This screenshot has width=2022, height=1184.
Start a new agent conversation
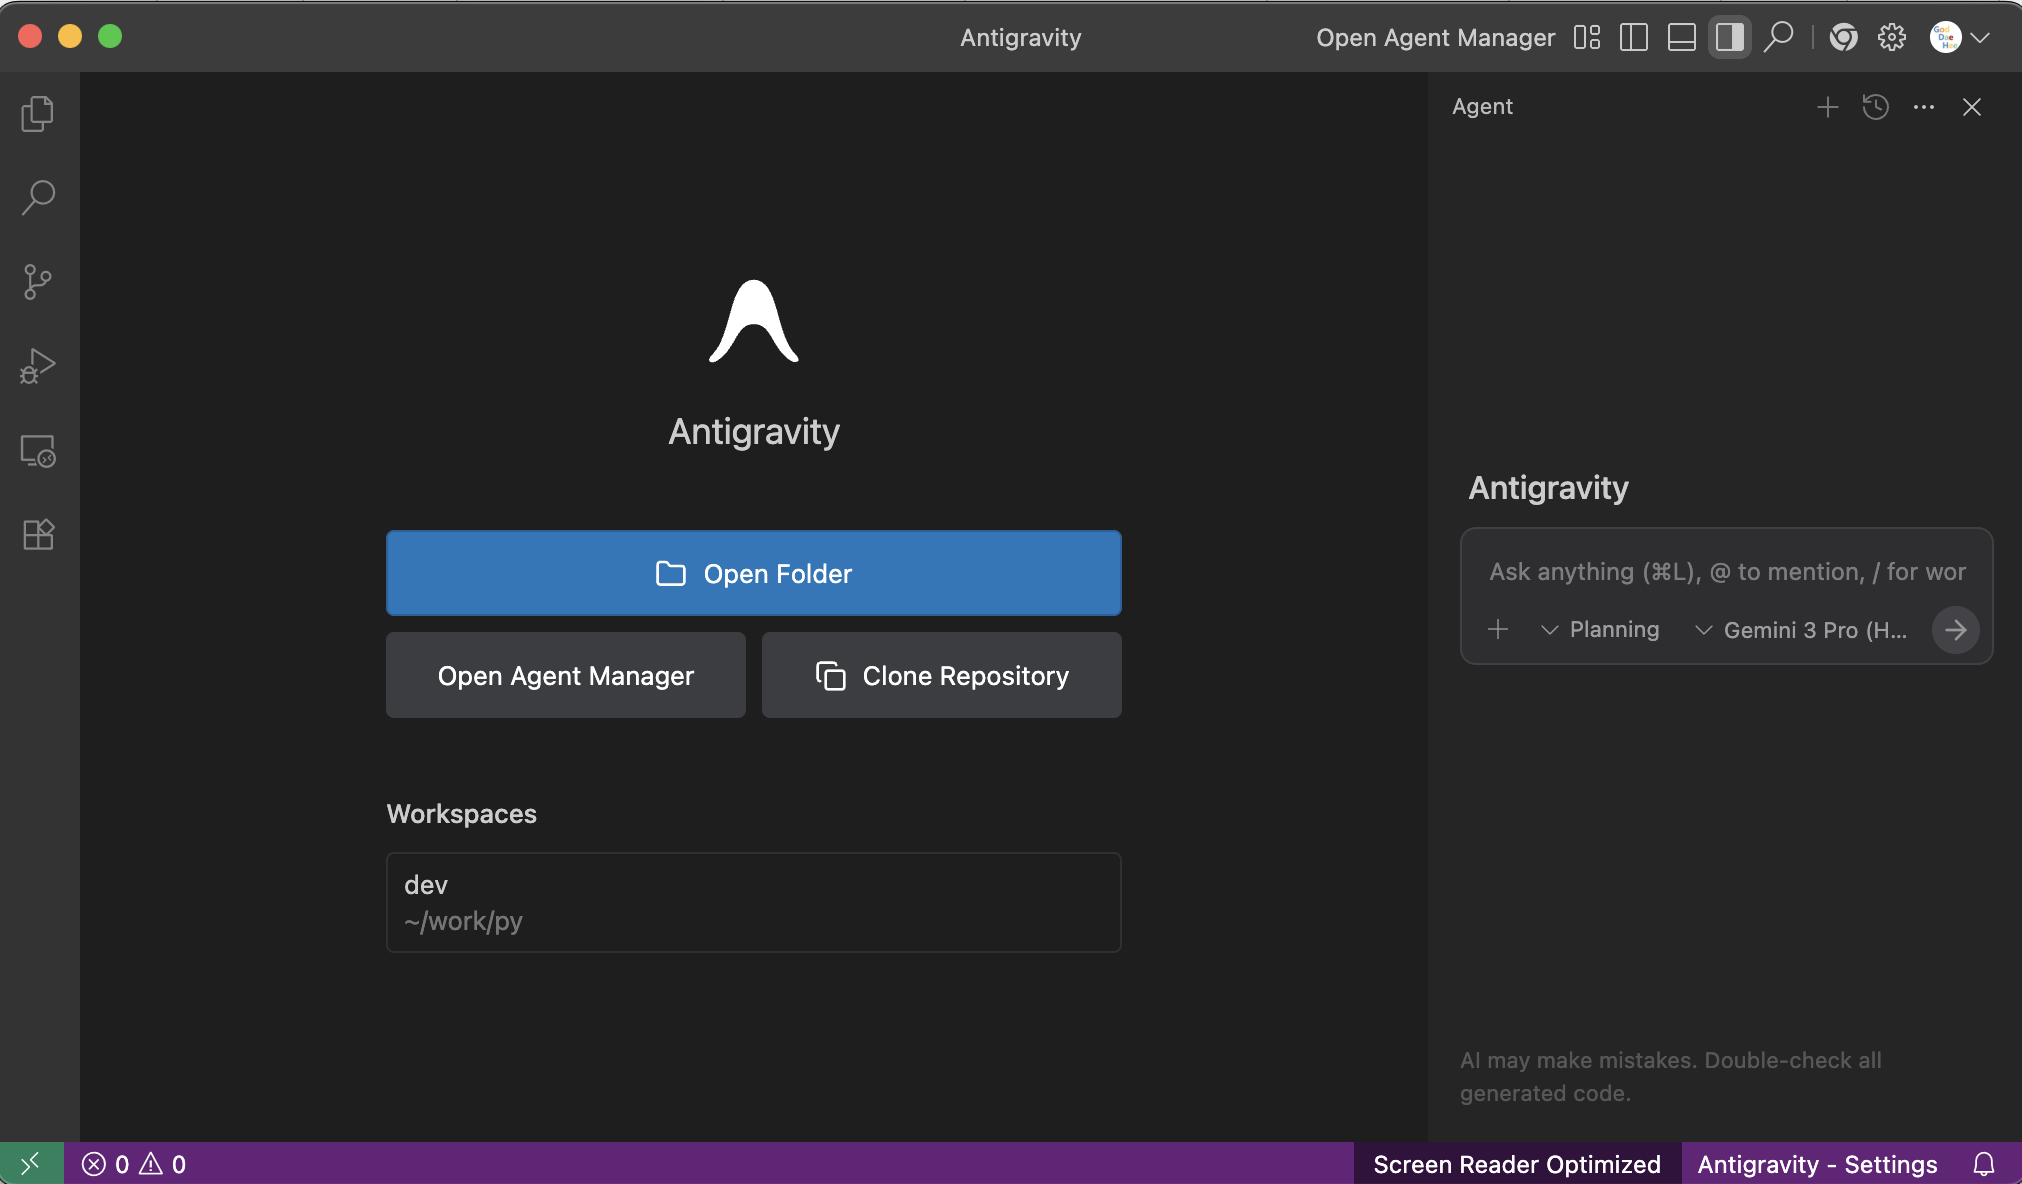click(1827, 107)
